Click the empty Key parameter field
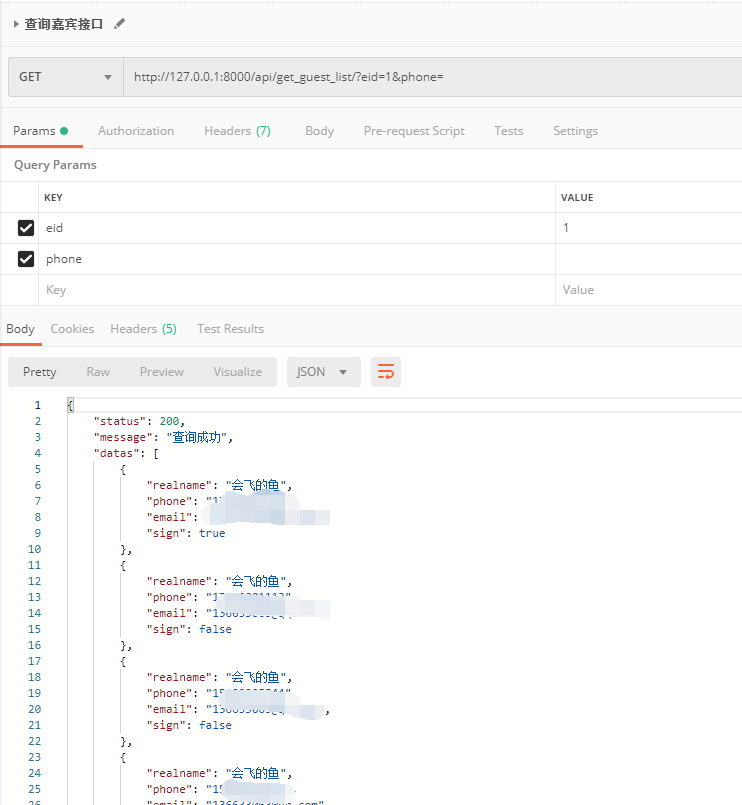The width and height of the screenshot is (742, 805). (295, 290)
